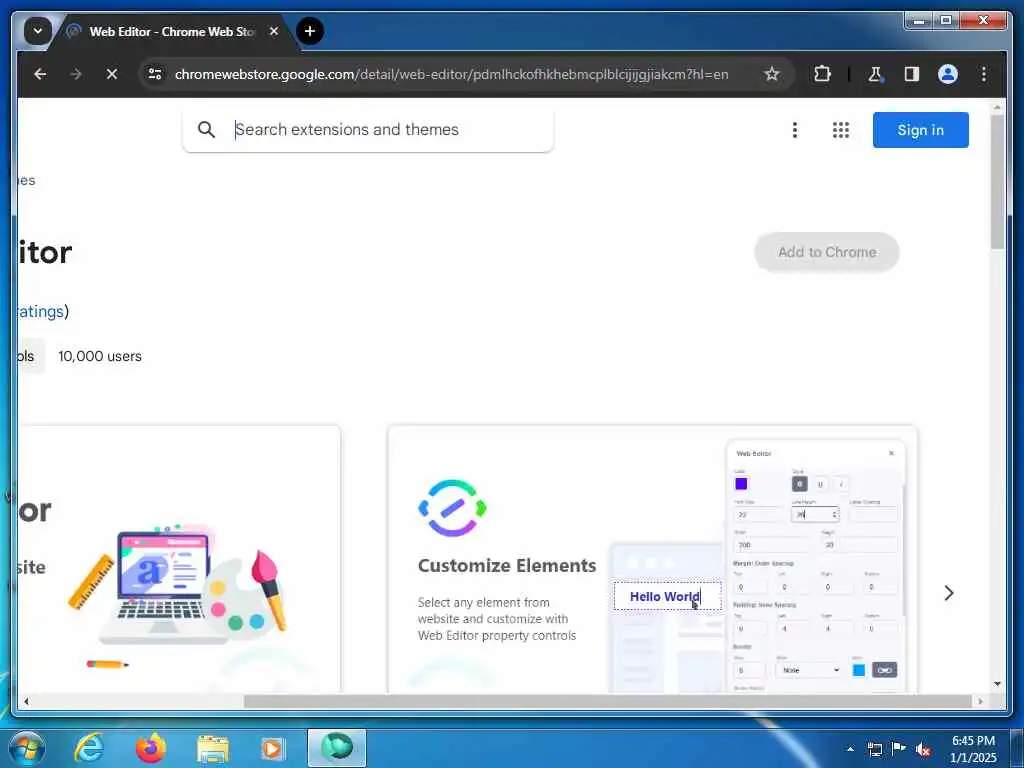Image resolution: width=1024 pixels, height=768 pixels.
Task: Click the scroll up arrow of vertical scrollbar
Action: 997,106
